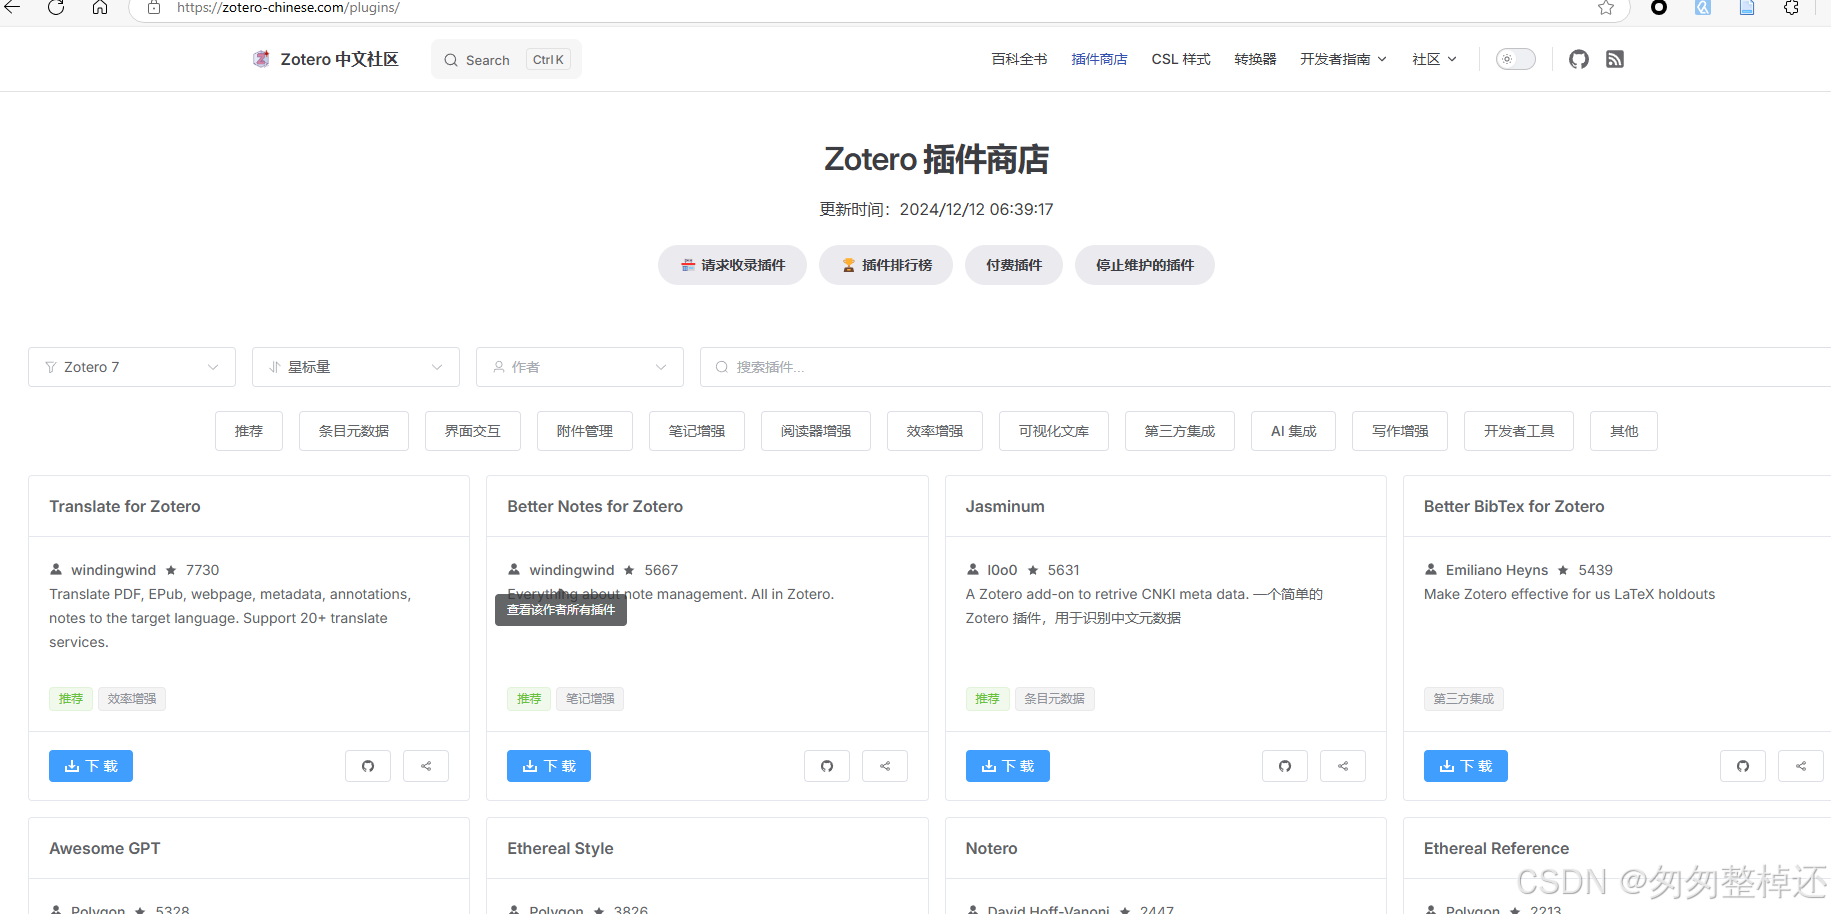Open the site Search box with Ctrl K

point(506,59)
